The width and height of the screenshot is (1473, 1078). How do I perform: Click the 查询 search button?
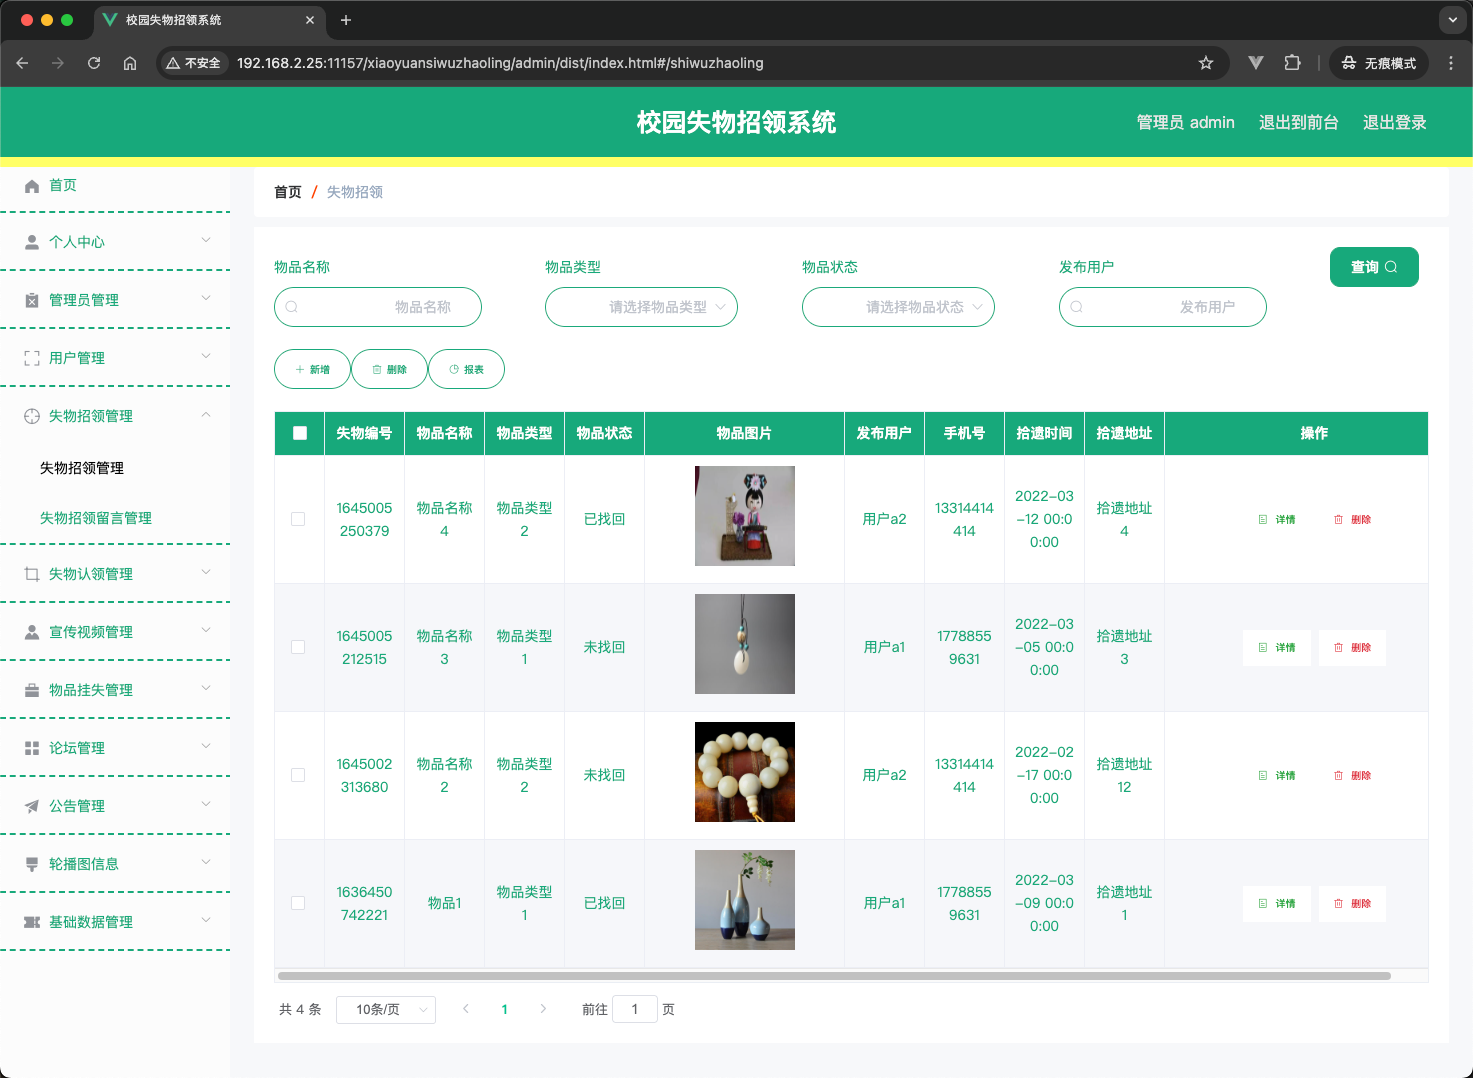click(x=1374, y=267)
